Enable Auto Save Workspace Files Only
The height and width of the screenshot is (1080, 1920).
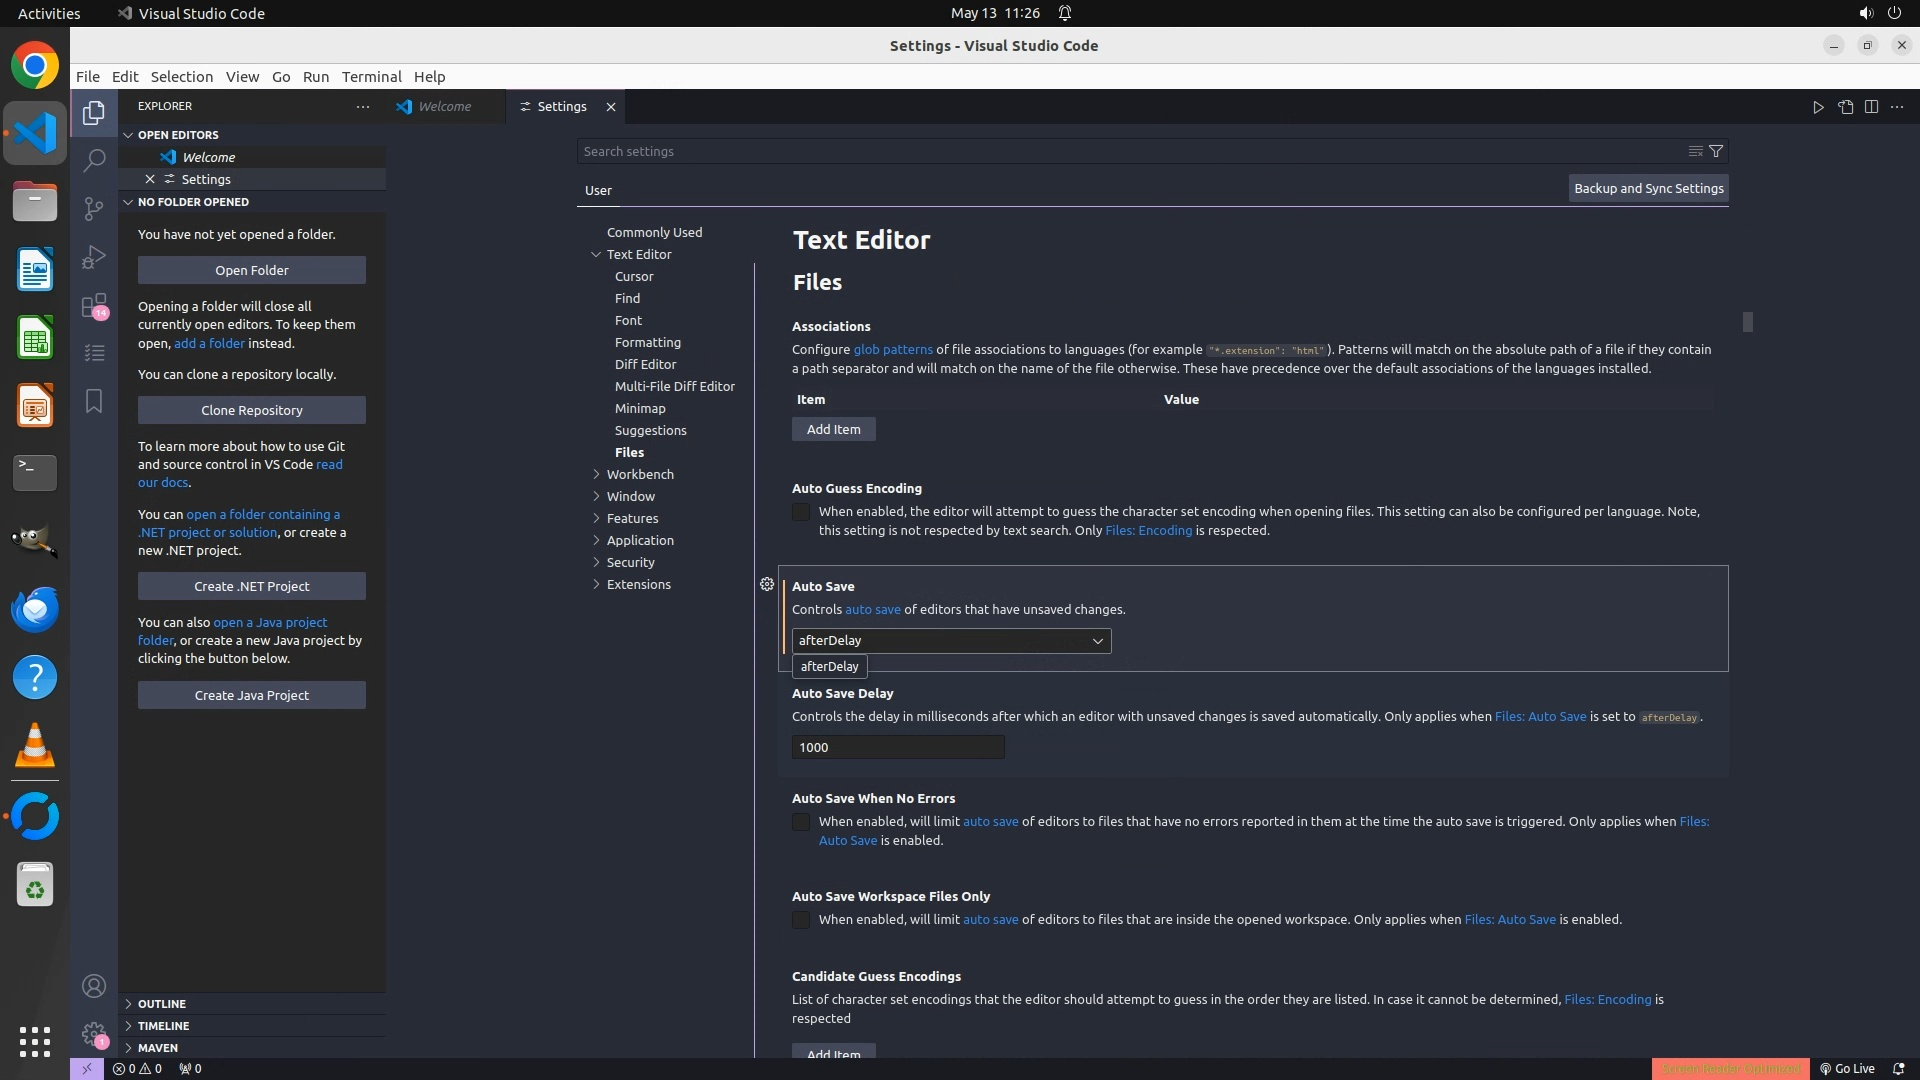pyautogui.click(x=801, y=920)
